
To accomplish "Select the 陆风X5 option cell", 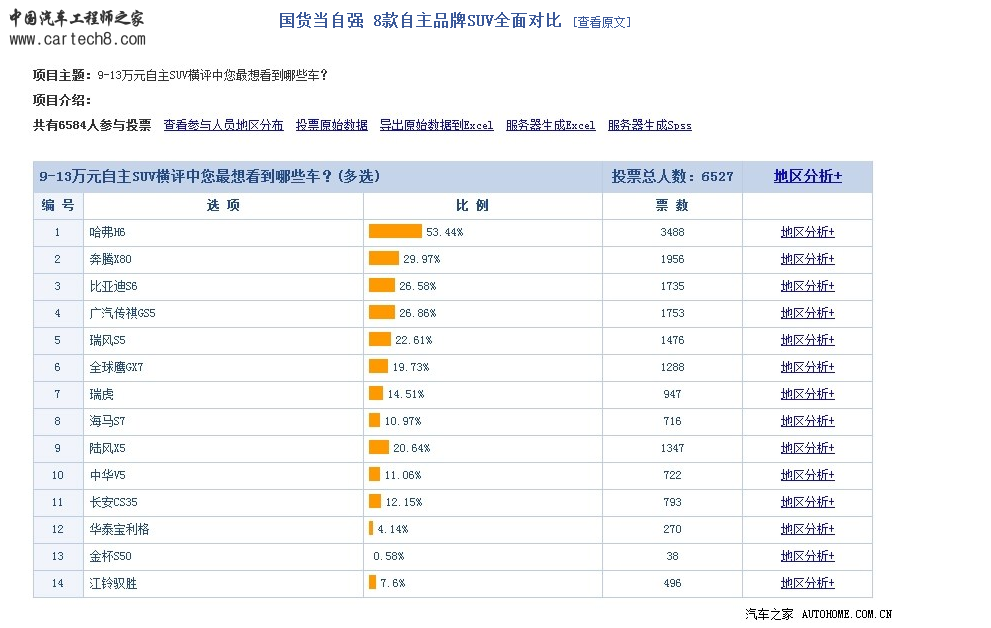I will click(x=223, y=448).
